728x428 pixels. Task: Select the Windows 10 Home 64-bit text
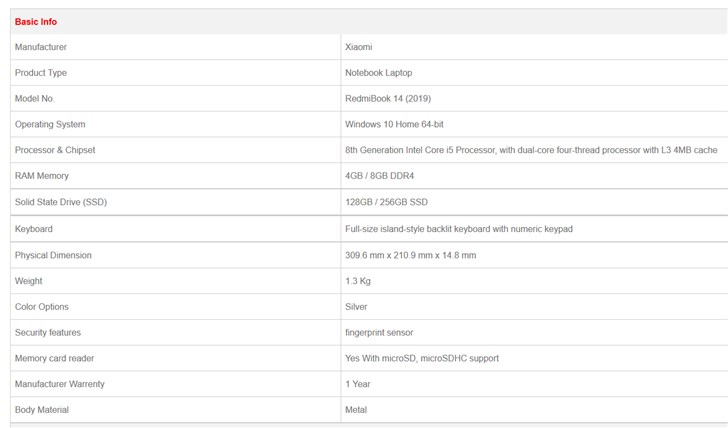pyautogui.click(x=394, y=125)
